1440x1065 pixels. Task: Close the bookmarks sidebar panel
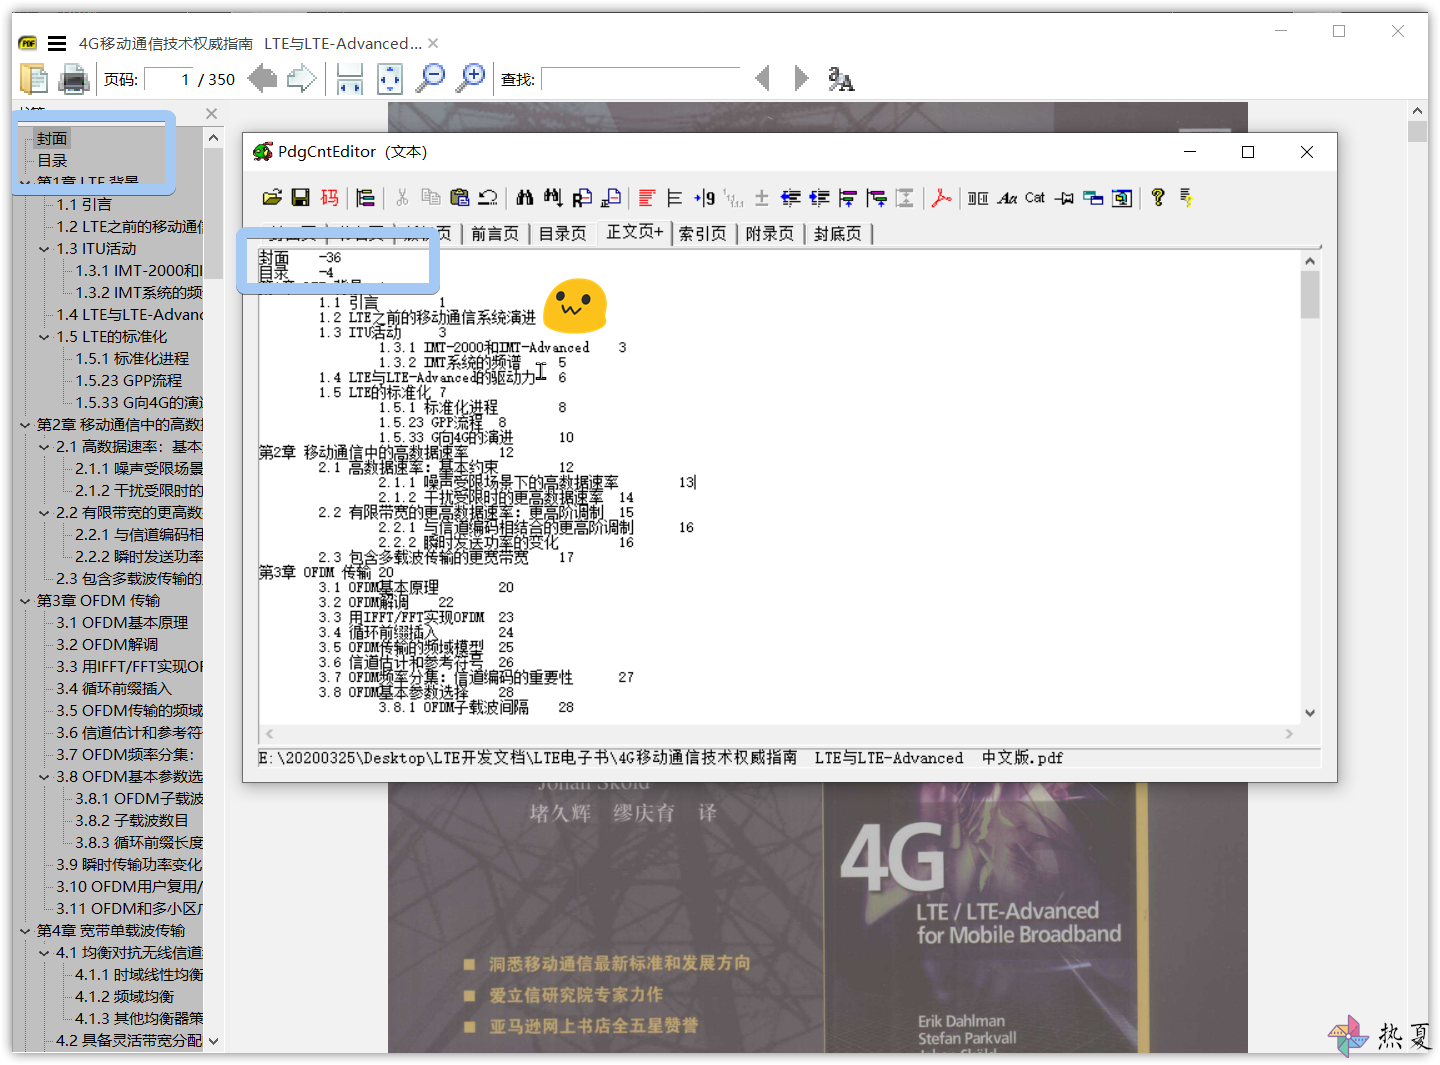tap(211, 114)
